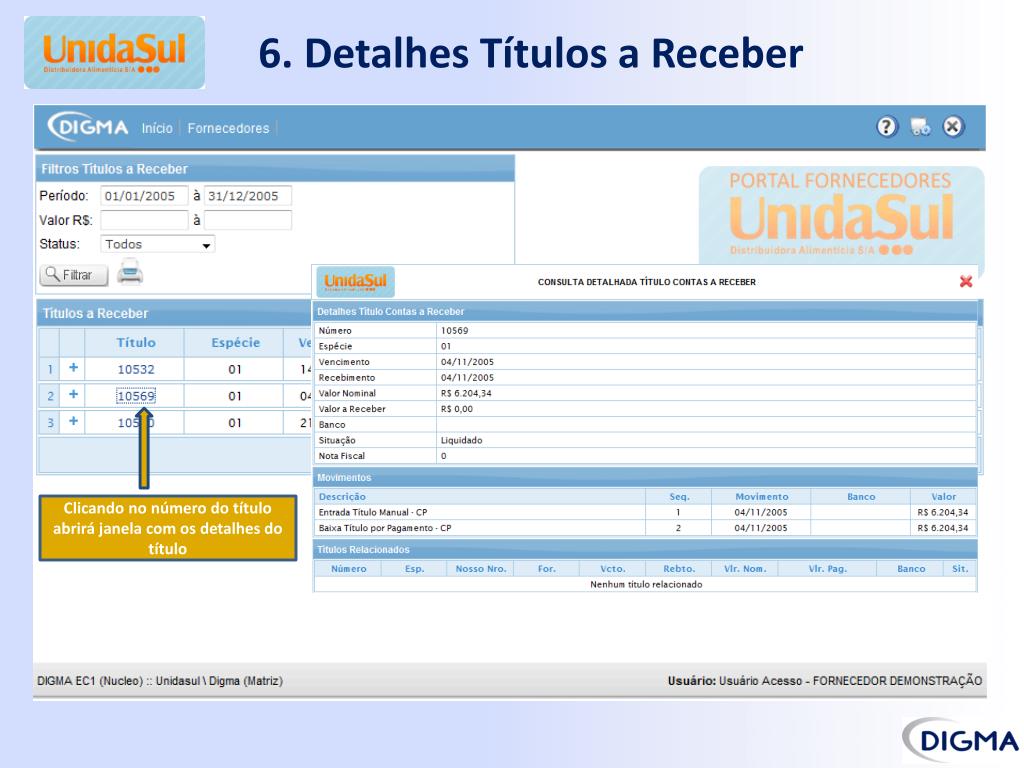Open the Status dropdown showing Todos
Image resolution: width=1024 pixels, height=768 pixels.
point(157,244)
